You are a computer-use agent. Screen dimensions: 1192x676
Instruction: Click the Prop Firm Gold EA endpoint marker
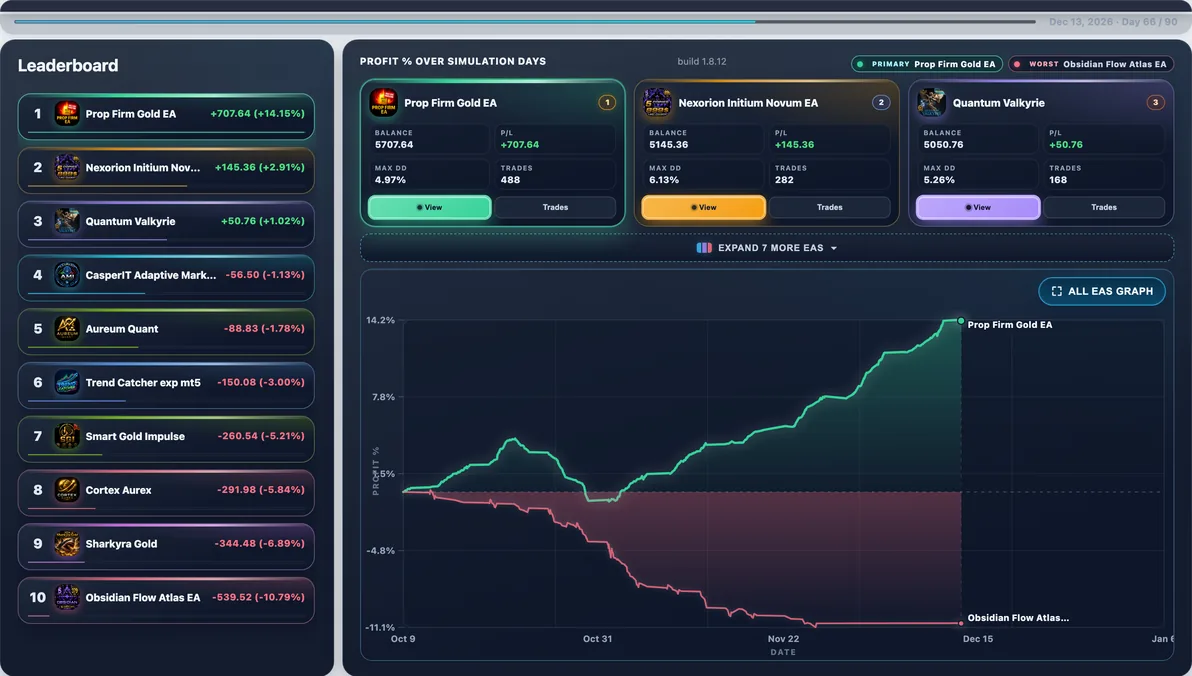click(961, 321)
